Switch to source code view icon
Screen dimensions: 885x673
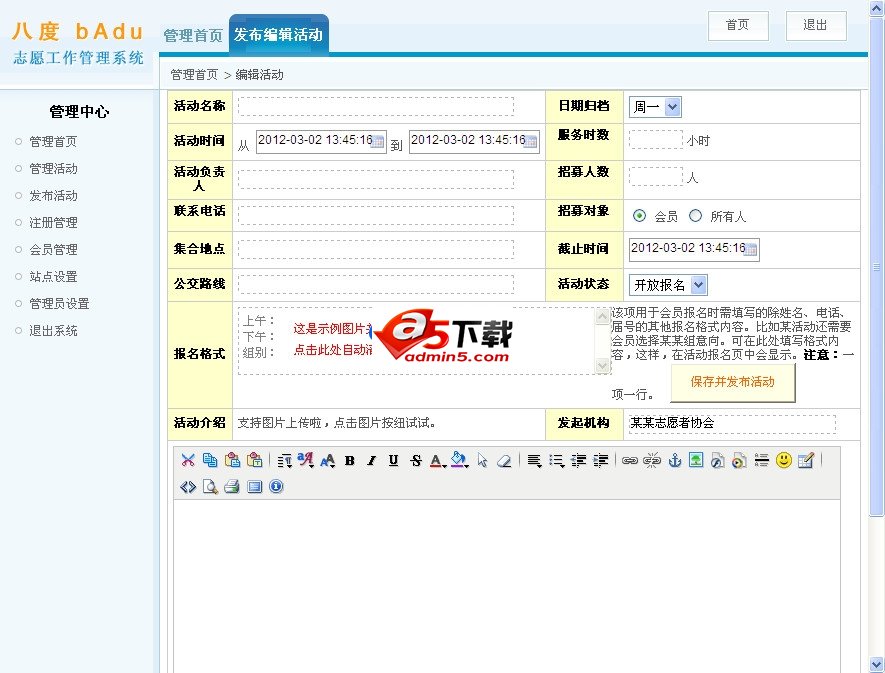pos(187,487)
